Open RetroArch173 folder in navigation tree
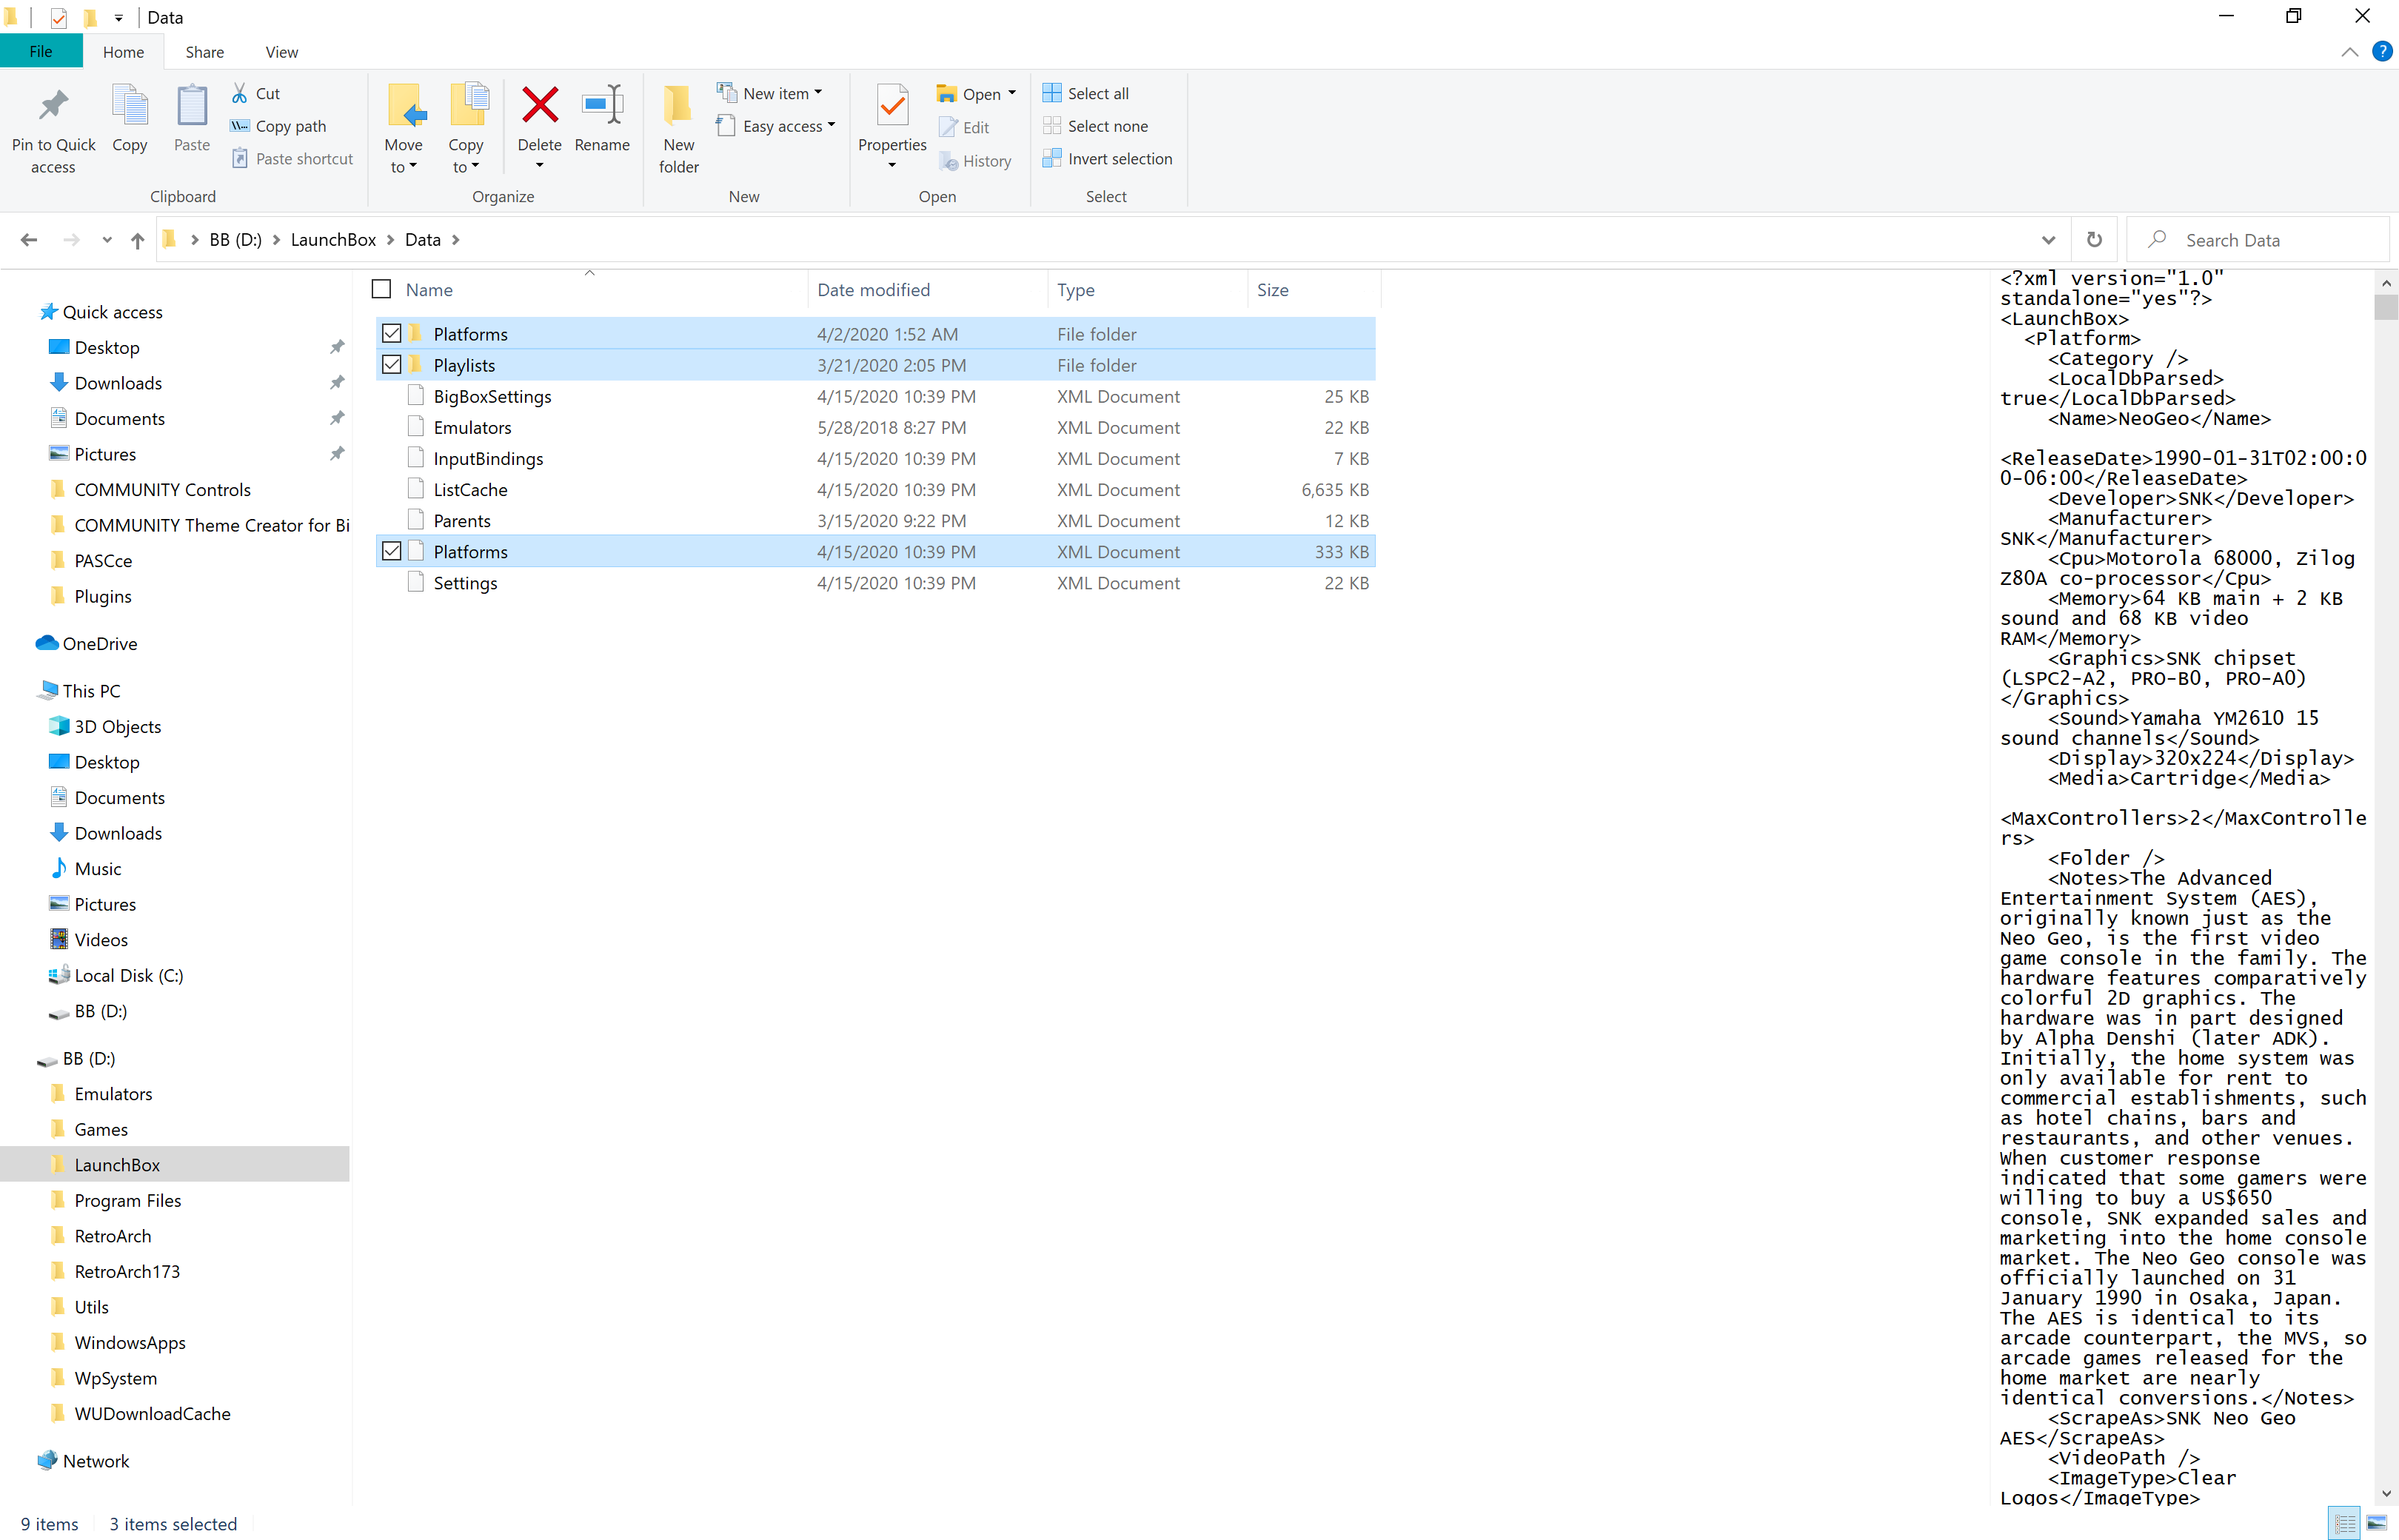 127,1272
